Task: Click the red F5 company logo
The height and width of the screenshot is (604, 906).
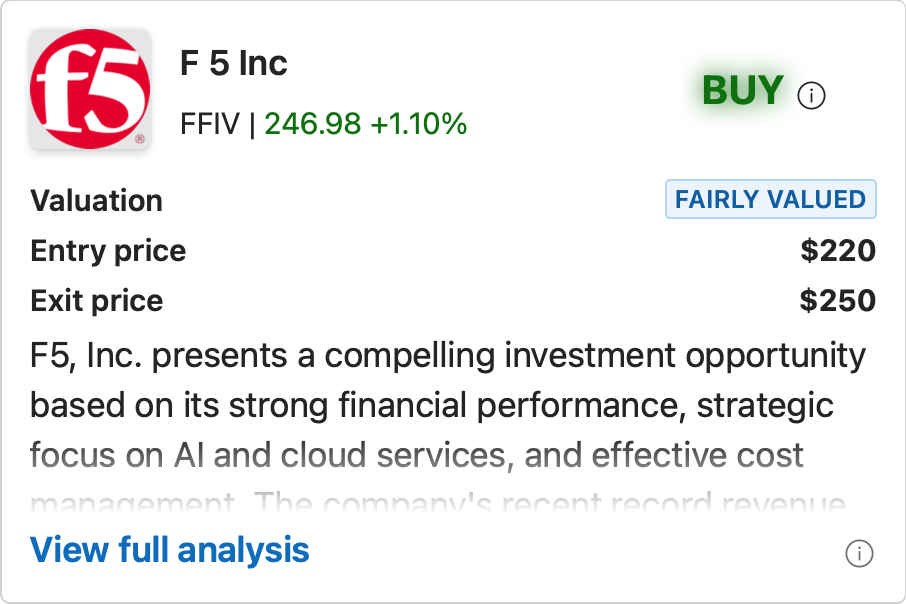Action: coord(90,89)
